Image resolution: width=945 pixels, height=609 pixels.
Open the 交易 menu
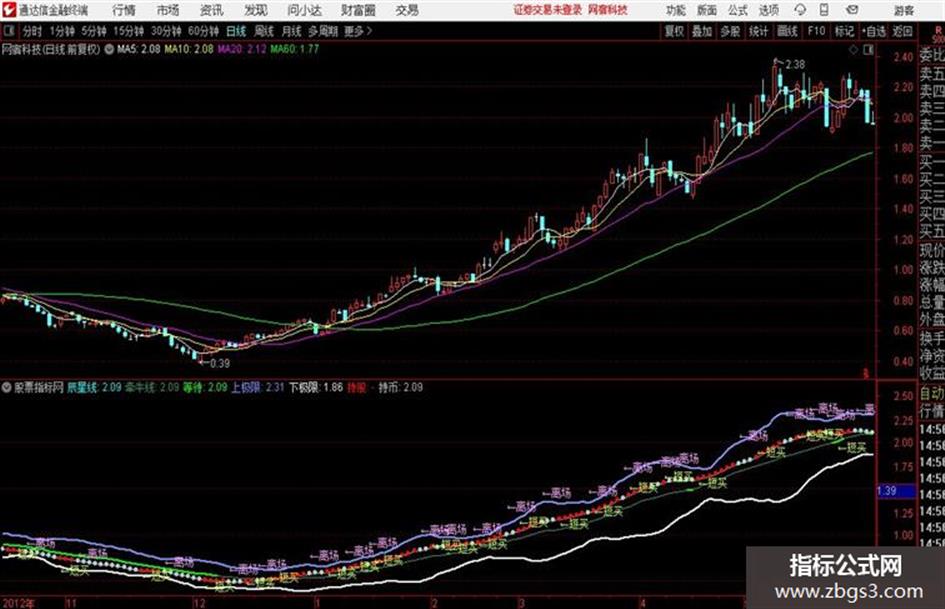[x=407, y=10]
